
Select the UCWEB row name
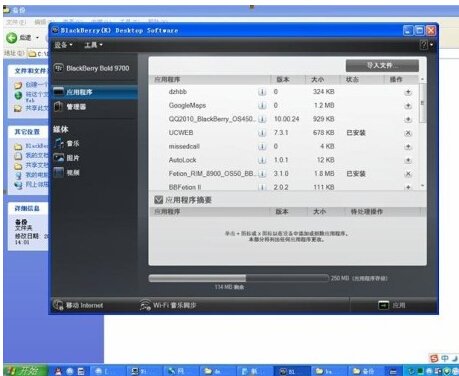tap(181, 133)
